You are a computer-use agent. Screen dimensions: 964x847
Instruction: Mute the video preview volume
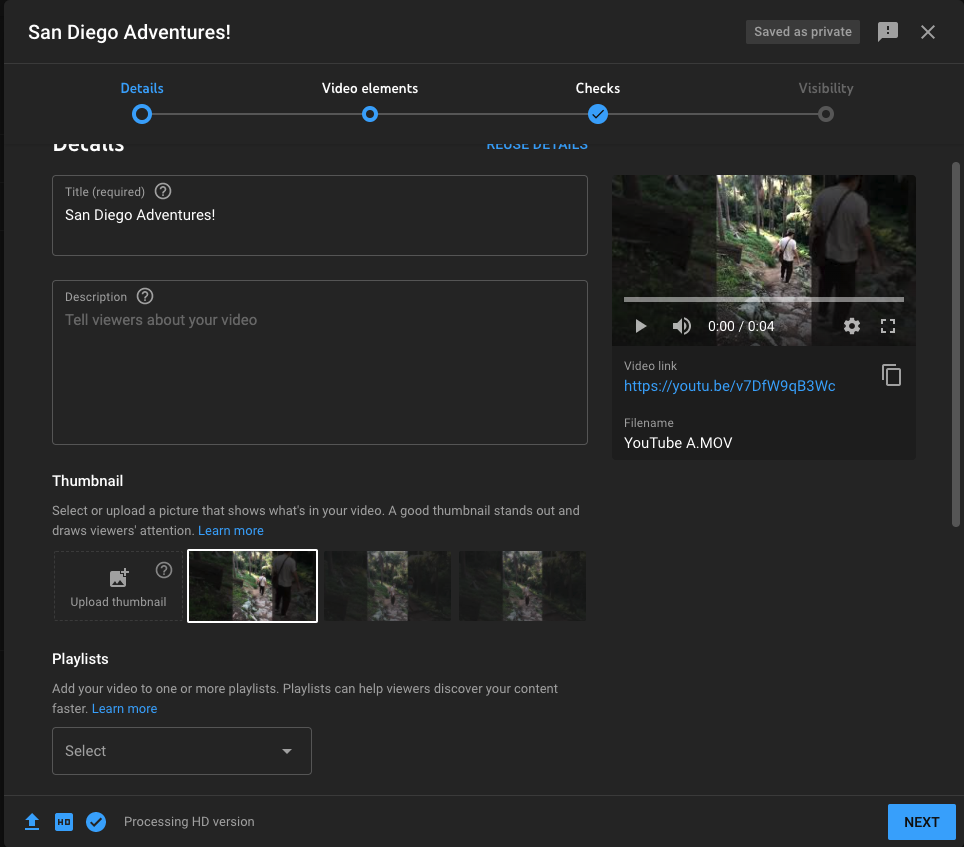click(x=681, y=326)
